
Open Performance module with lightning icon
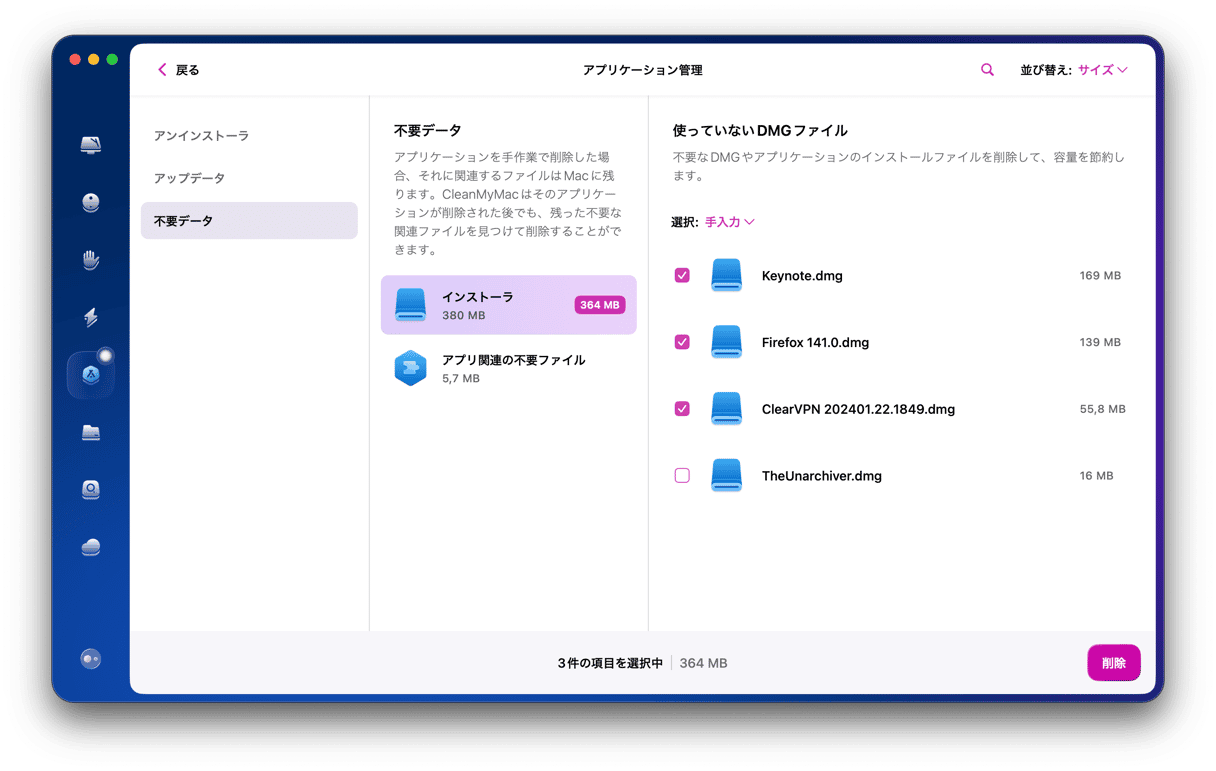[x=91, y=318]
